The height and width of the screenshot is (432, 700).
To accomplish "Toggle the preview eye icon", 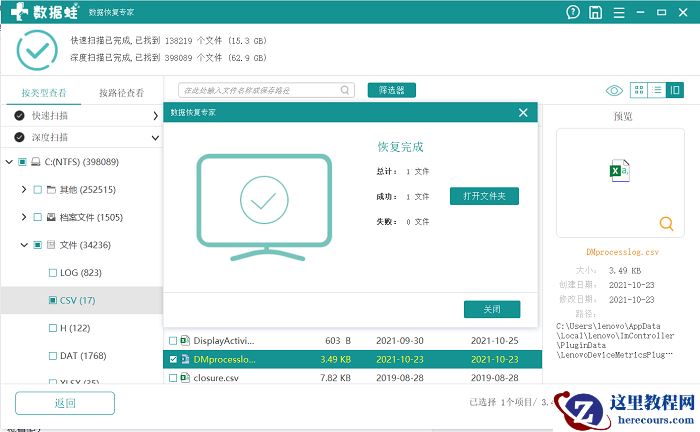I will point(614,91).
